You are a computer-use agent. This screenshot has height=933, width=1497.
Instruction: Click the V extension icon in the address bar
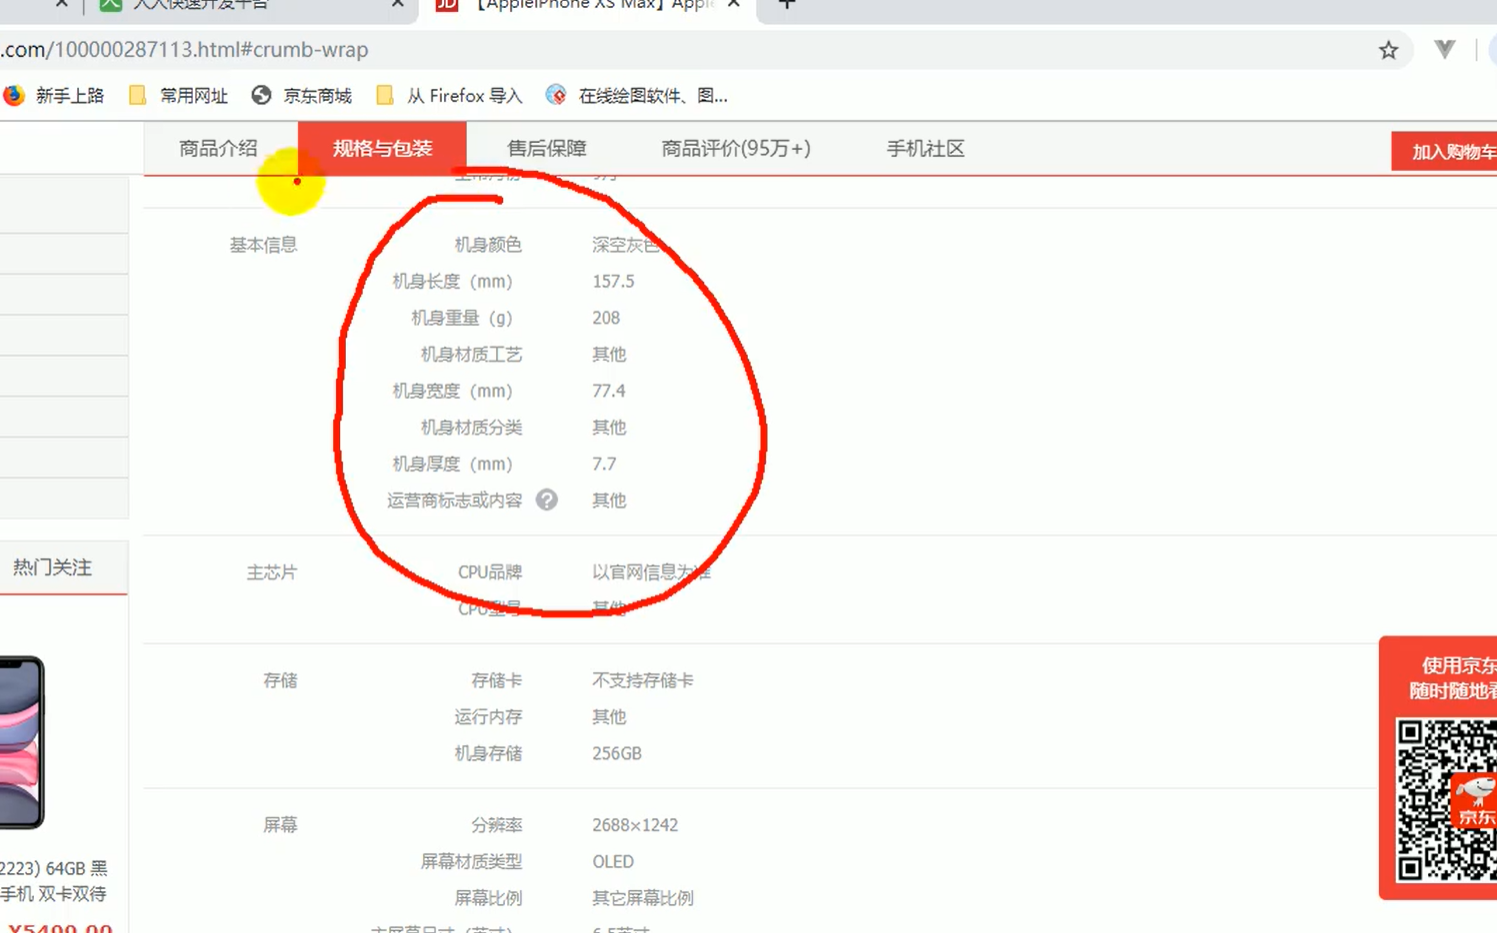[x=1444, y=49]
